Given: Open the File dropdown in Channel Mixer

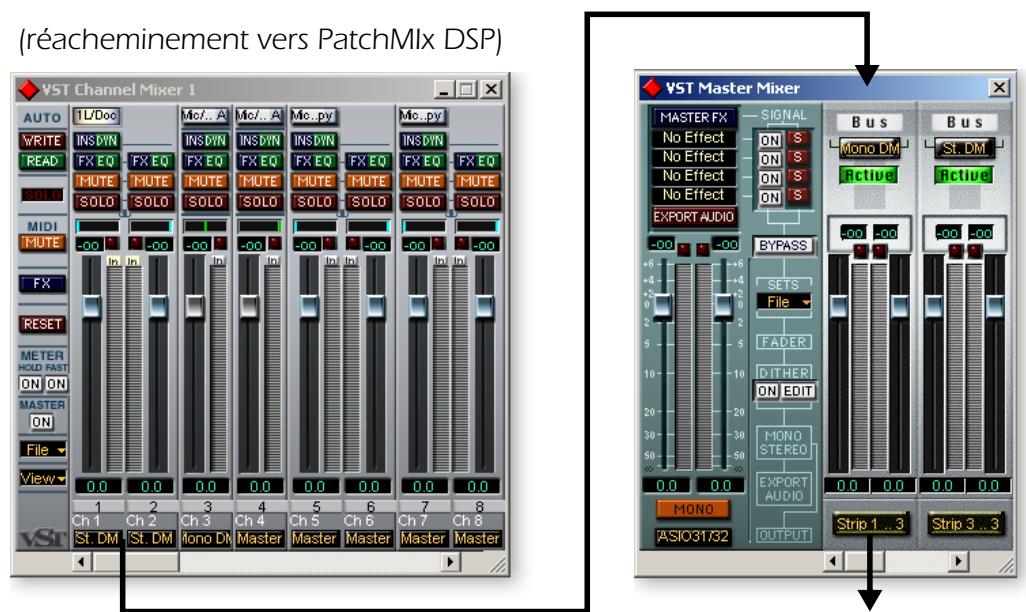Looking at the screenshot, I should pos(40,450).
